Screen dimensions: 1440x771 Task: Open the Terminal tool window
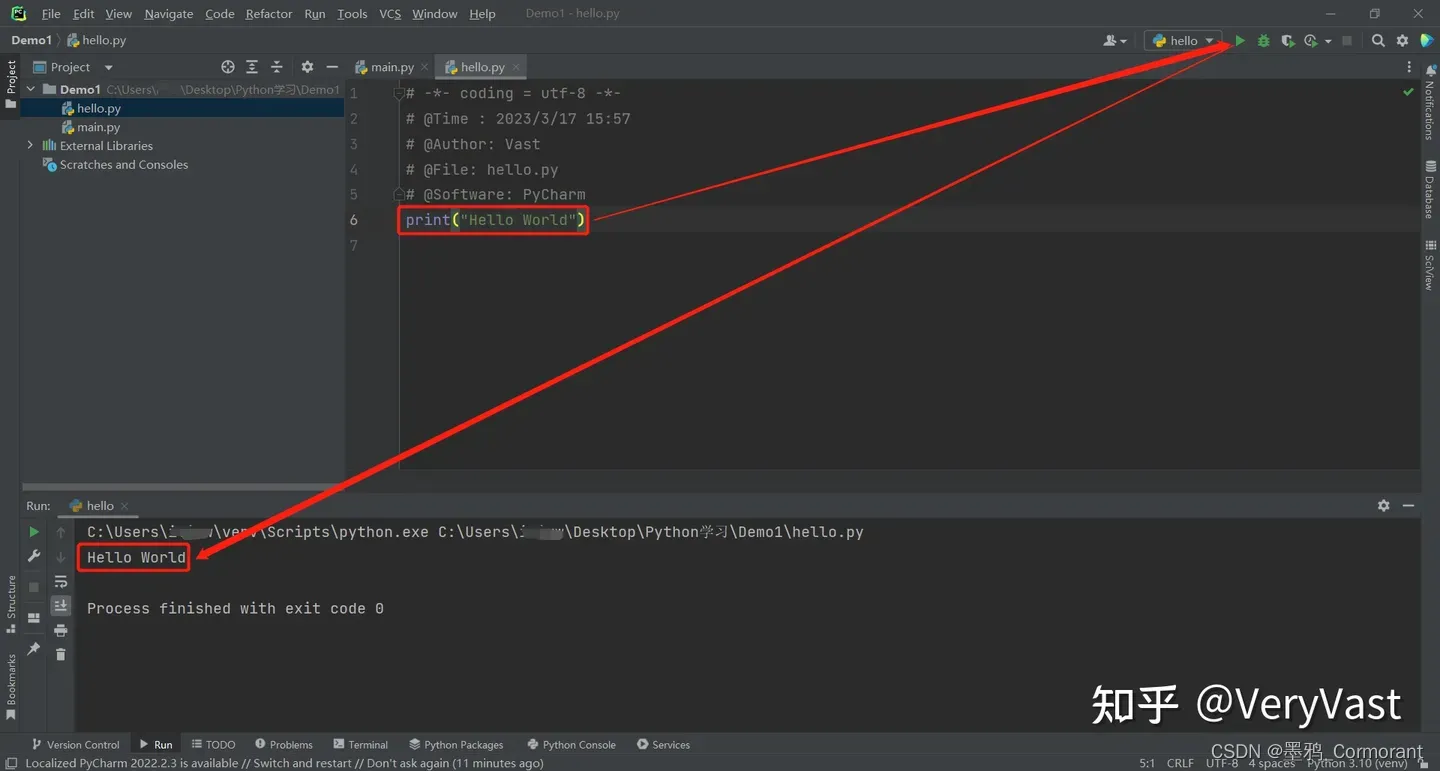click(360, 745)
